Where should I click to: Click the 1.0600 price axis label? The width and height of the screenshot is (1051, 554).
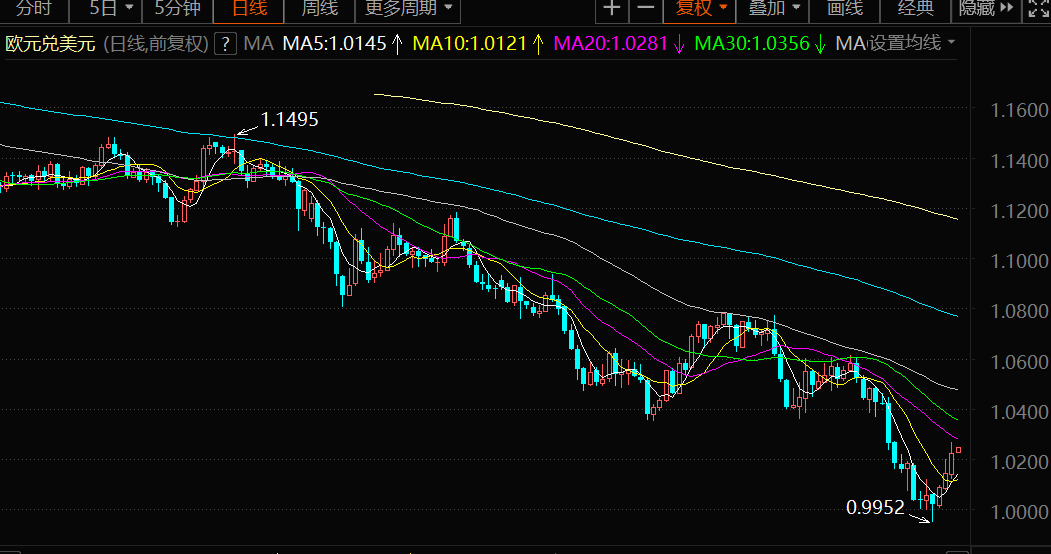click(1019, 361)
